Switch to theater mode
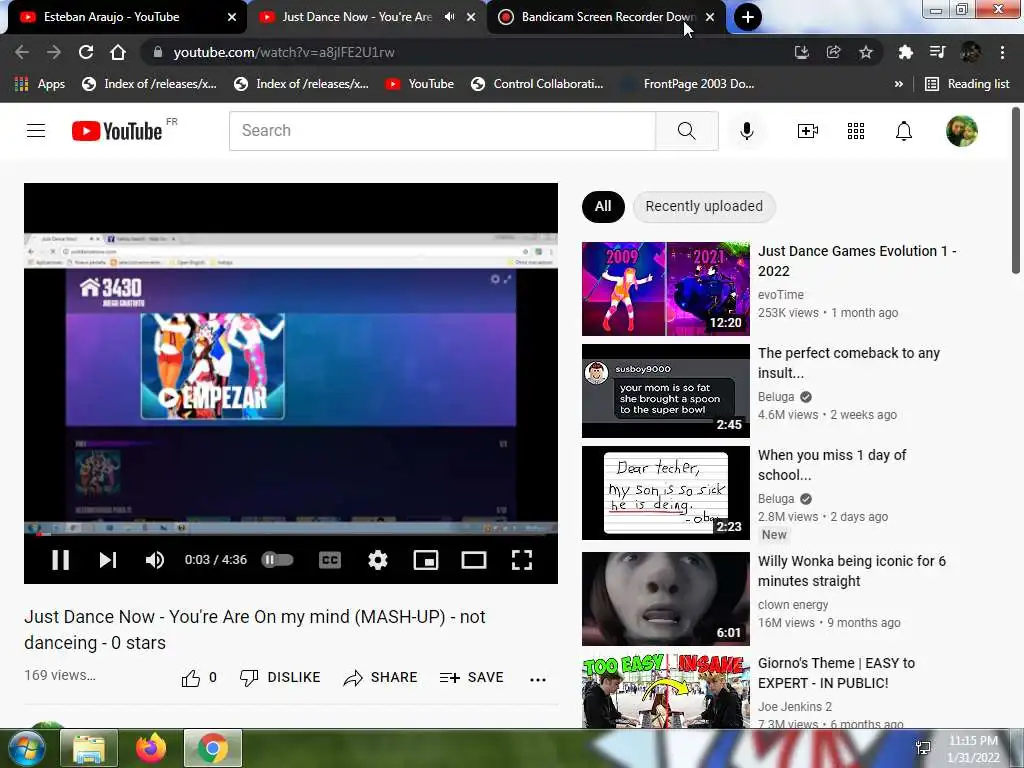This screenshot has width=1024, height=768. (473, 560)
